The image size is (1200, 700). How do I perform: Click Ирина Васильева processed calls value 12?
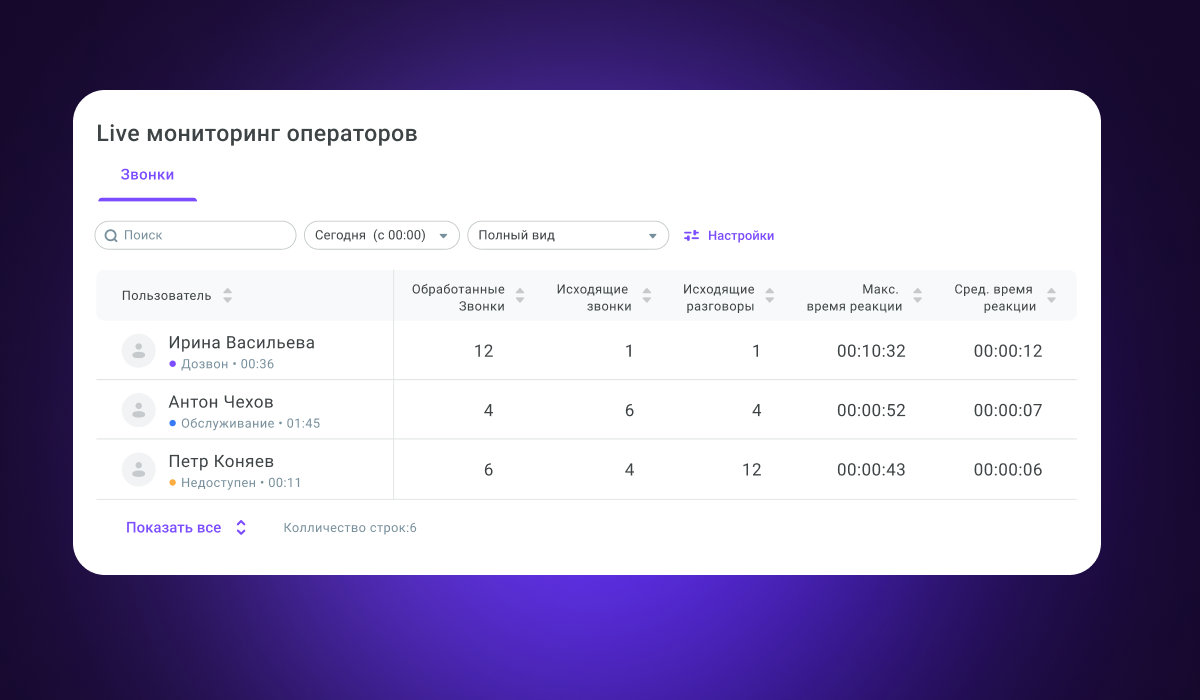[x=484, y=351]
